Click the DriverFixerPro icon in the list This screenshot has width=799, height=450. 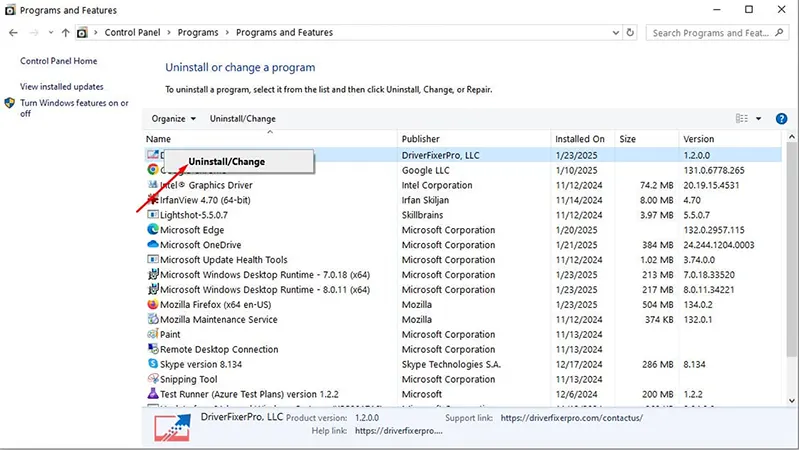(x=152, y=154)
